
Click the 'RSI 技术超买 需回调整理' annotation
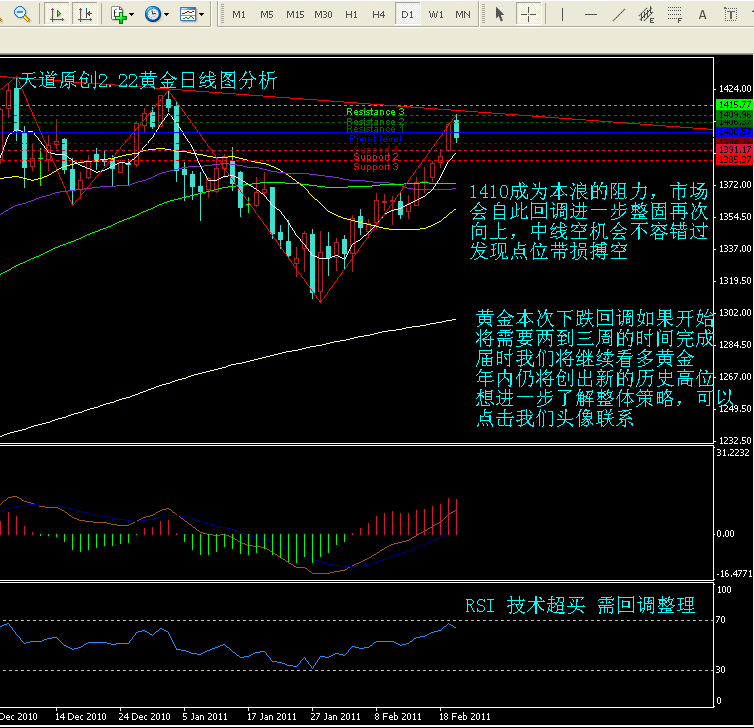[580, 605]
